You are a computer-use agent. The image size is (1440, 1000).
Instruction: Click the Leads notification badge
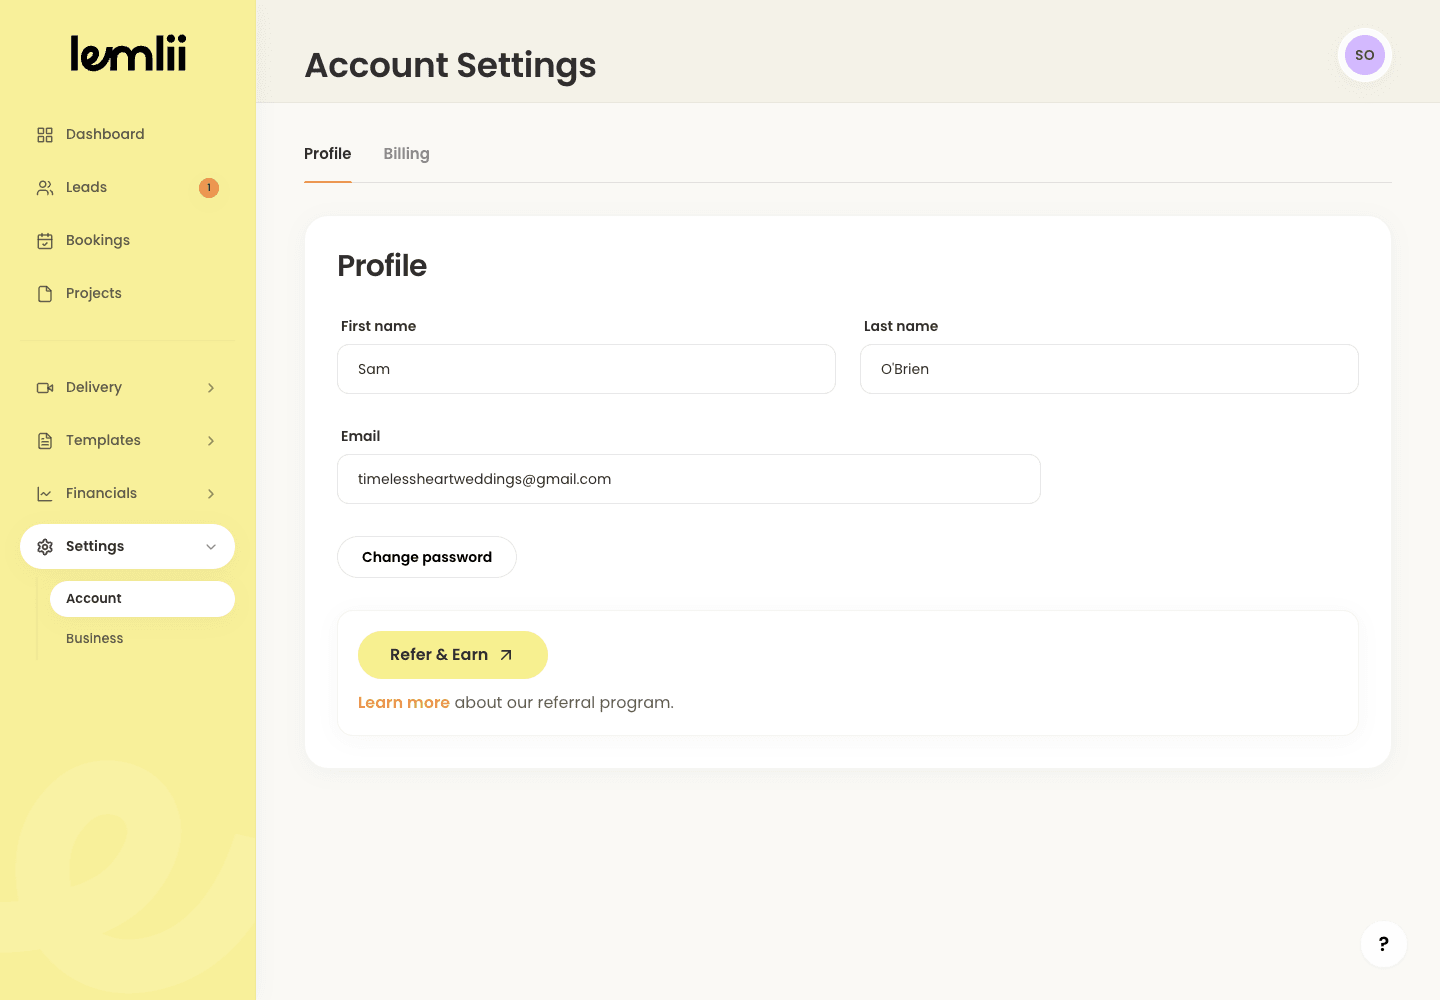[209, 188]
